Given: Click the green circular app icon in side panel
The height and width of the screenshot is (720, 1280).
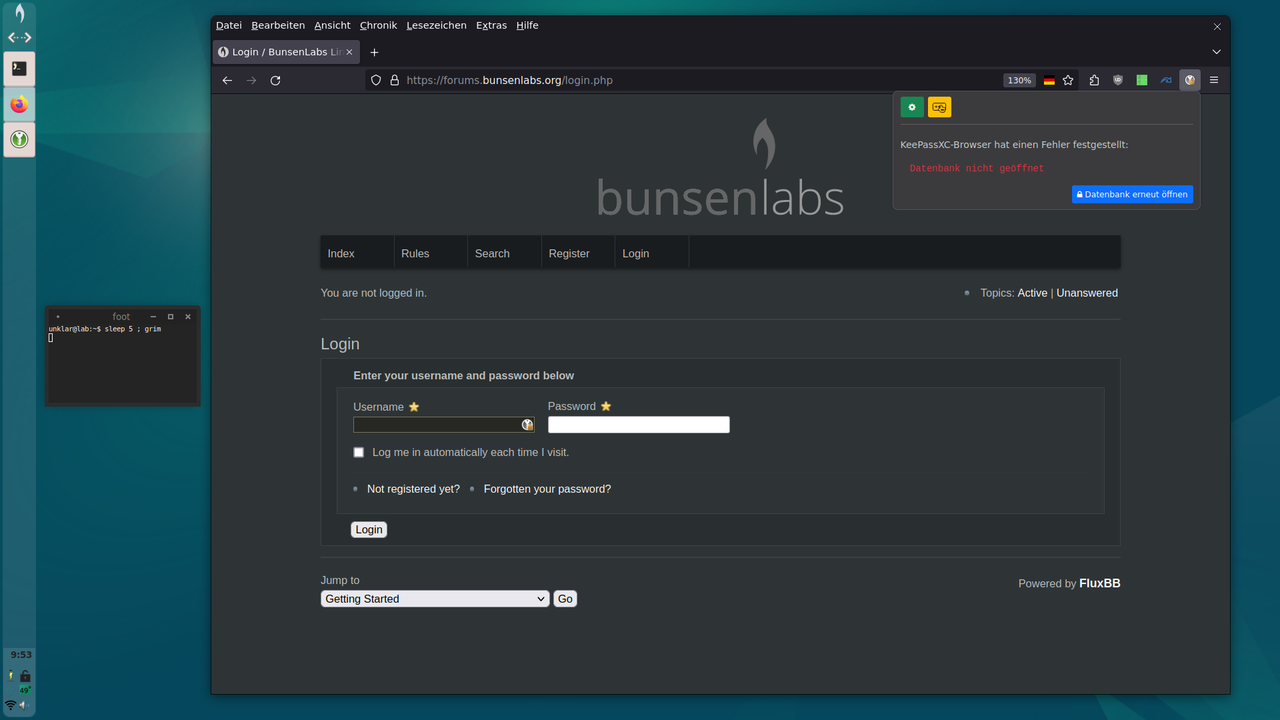Looking at the screenshot, I should [19, 140].
